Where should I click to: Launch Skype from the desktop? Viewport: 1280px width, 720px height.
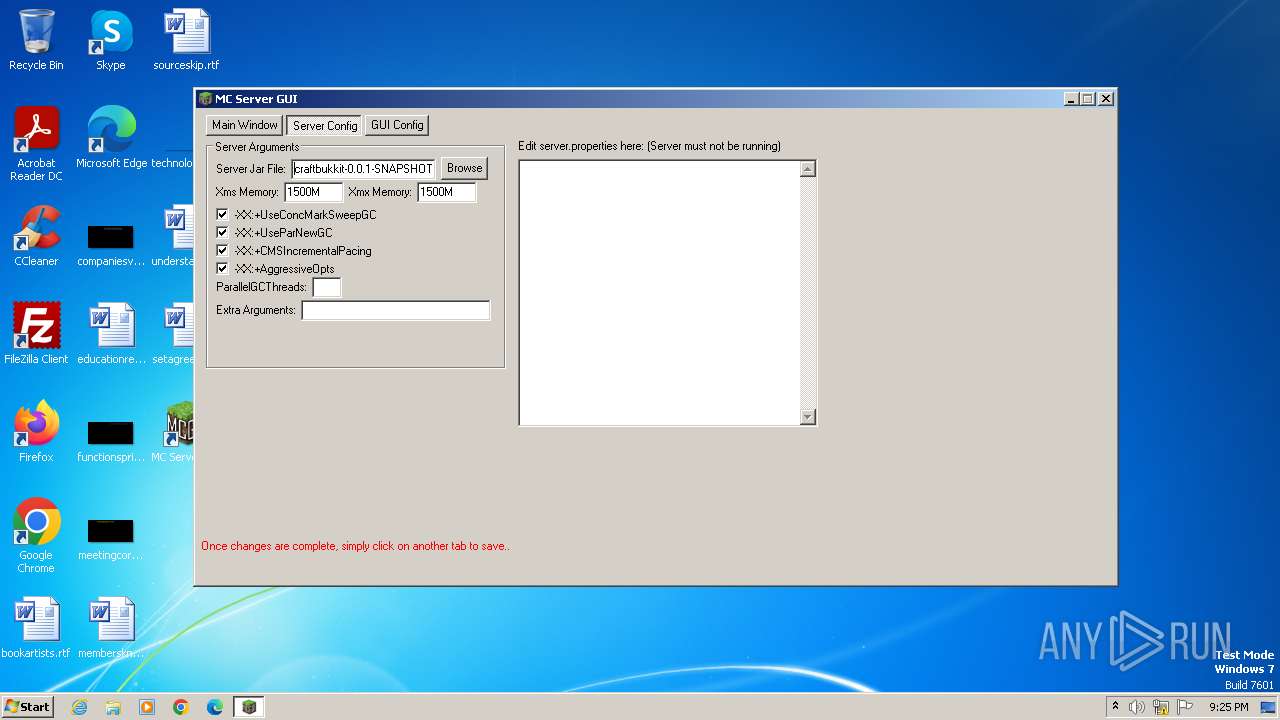110,40
